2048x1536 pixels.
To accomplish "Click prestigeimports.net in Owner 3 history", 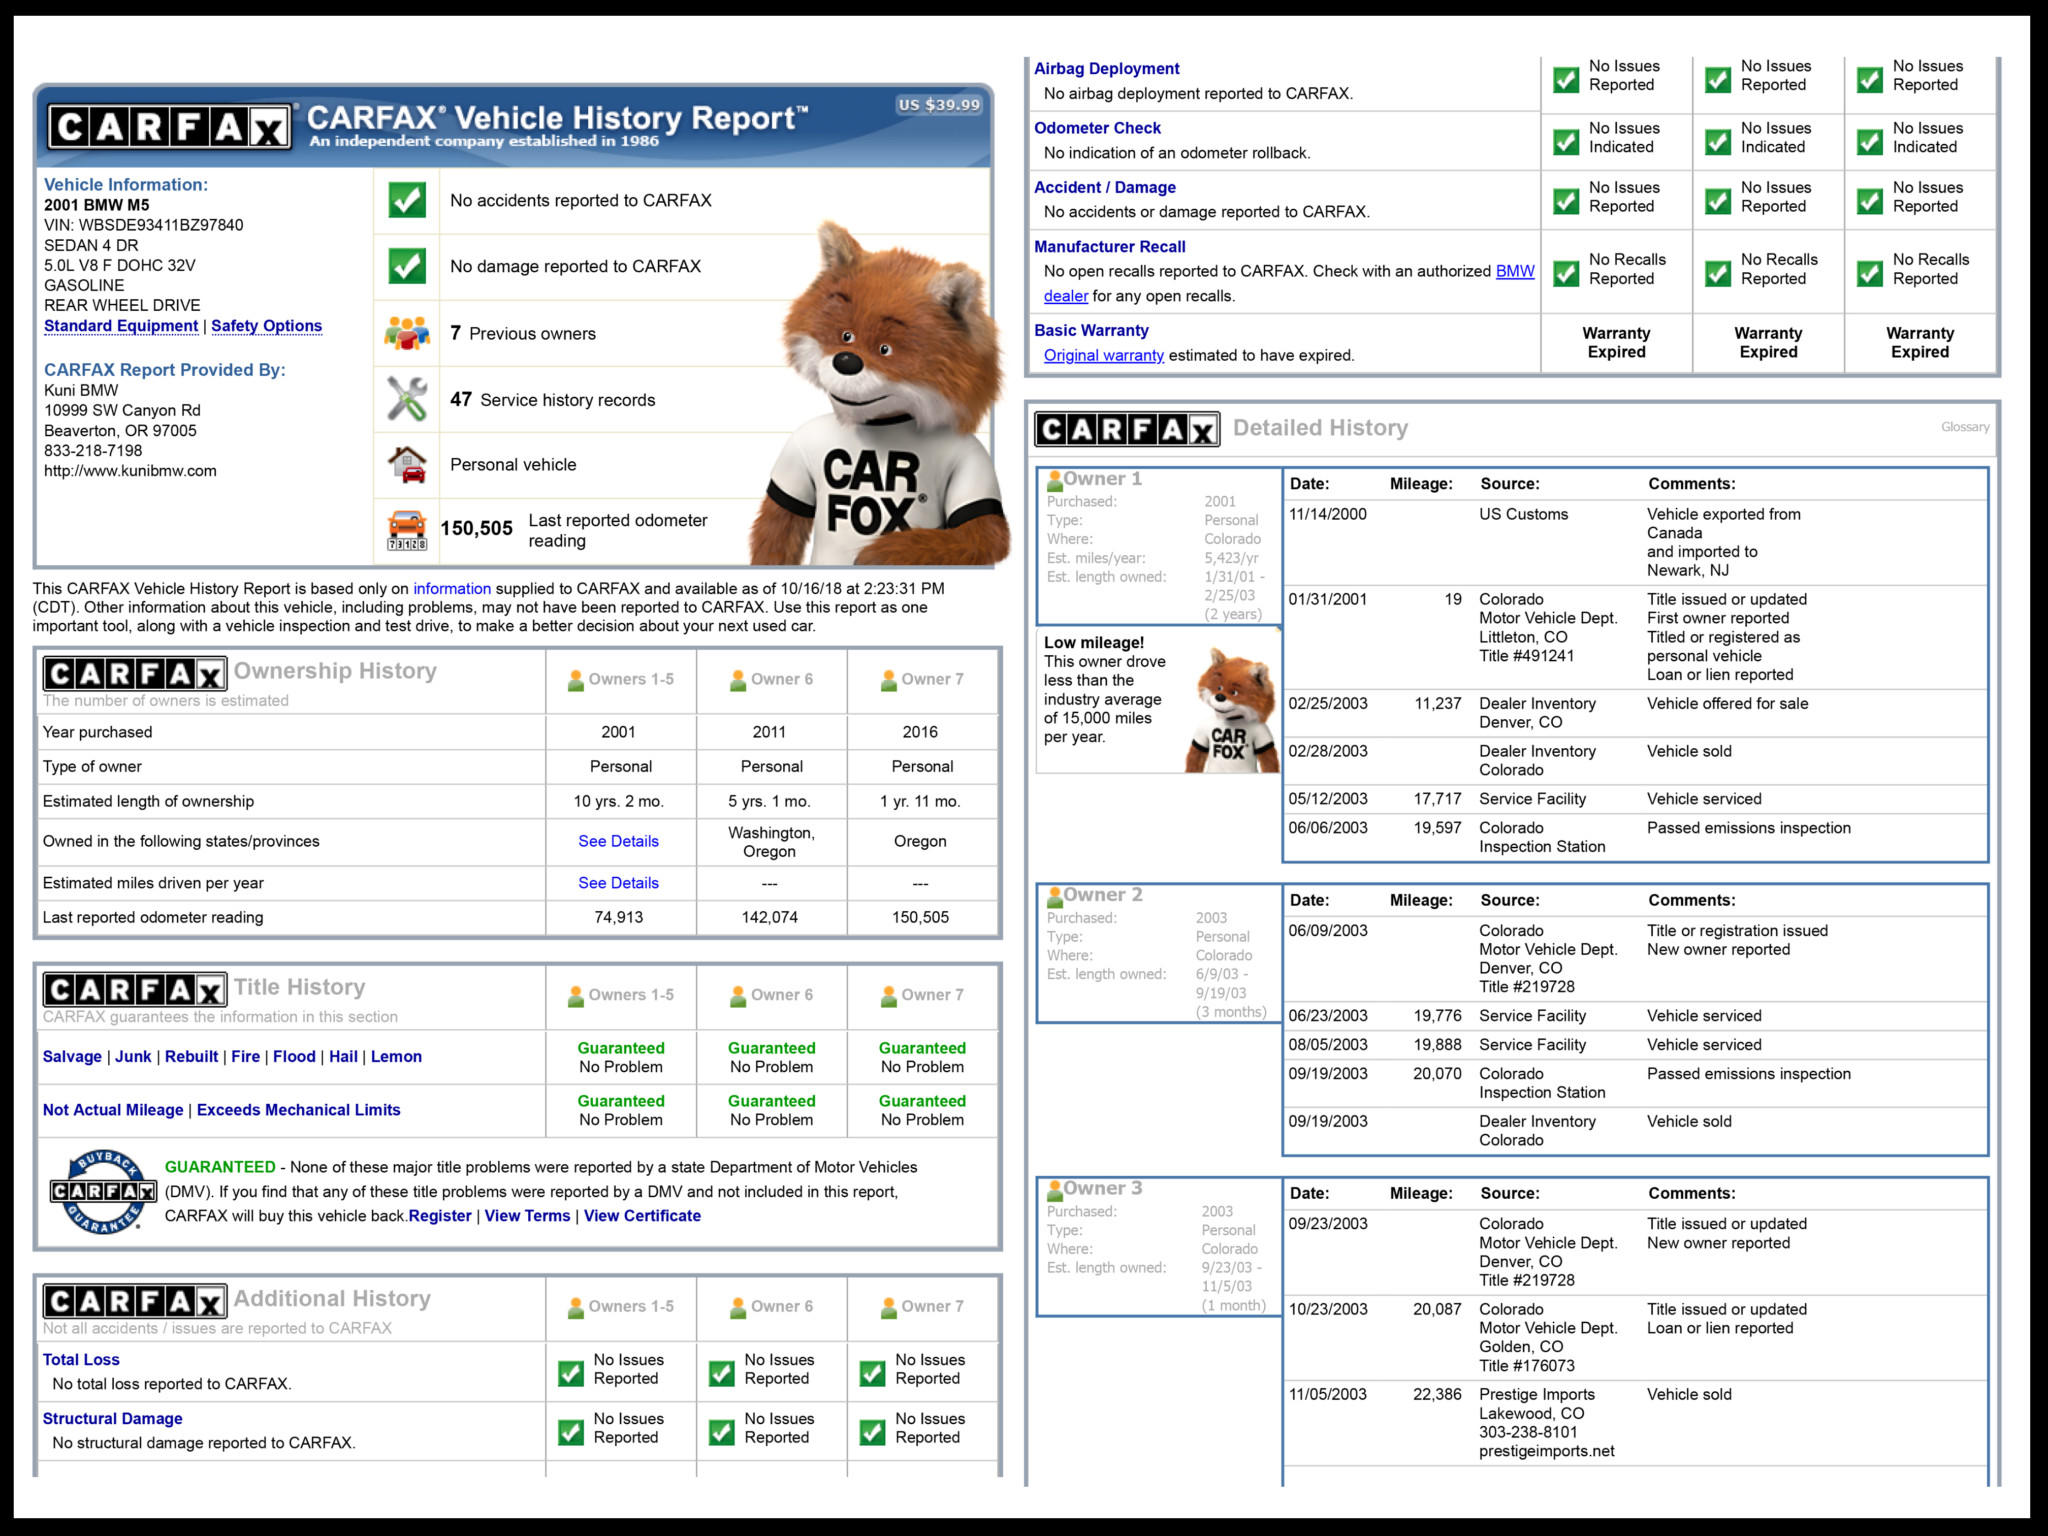I will [1547, 1451].
